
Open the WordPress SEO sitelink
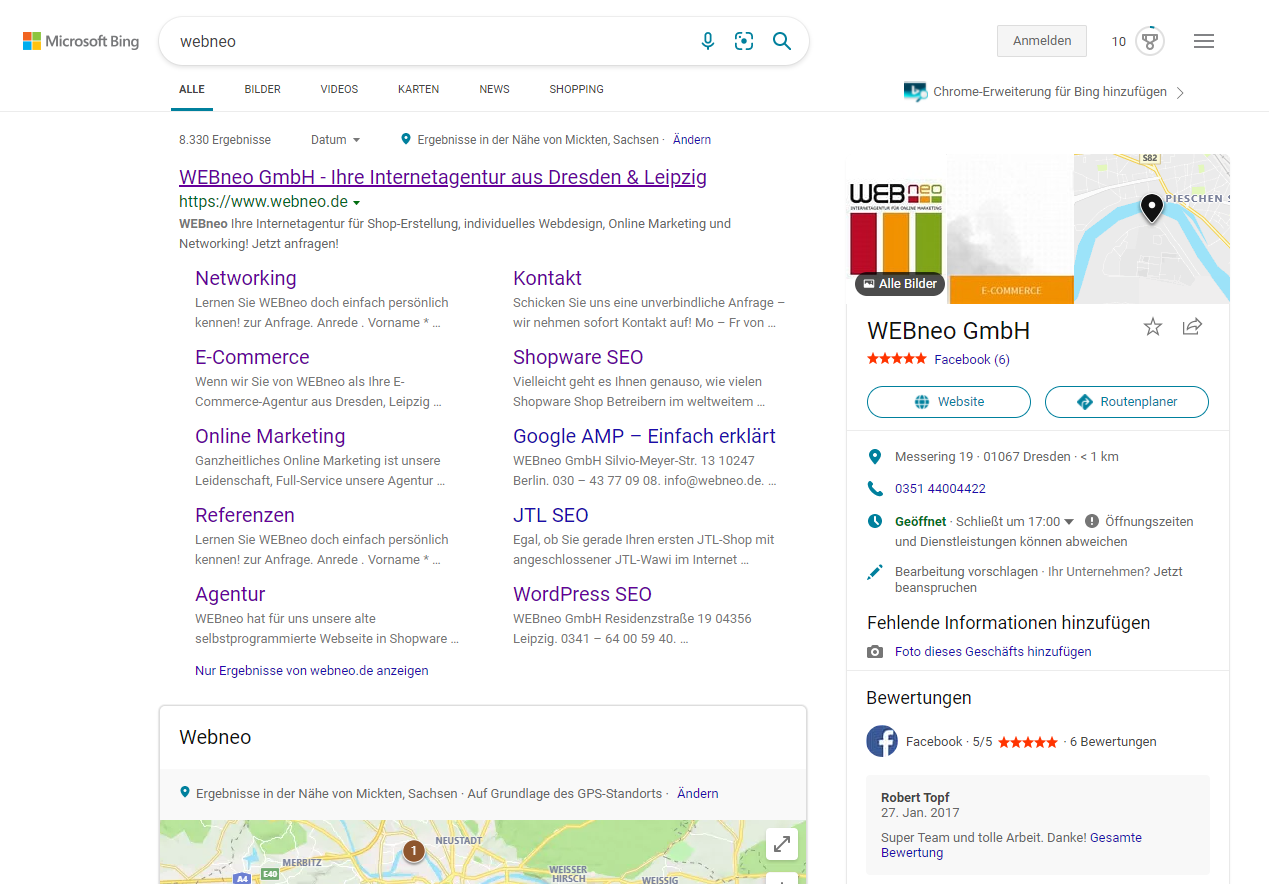[582, 594]
